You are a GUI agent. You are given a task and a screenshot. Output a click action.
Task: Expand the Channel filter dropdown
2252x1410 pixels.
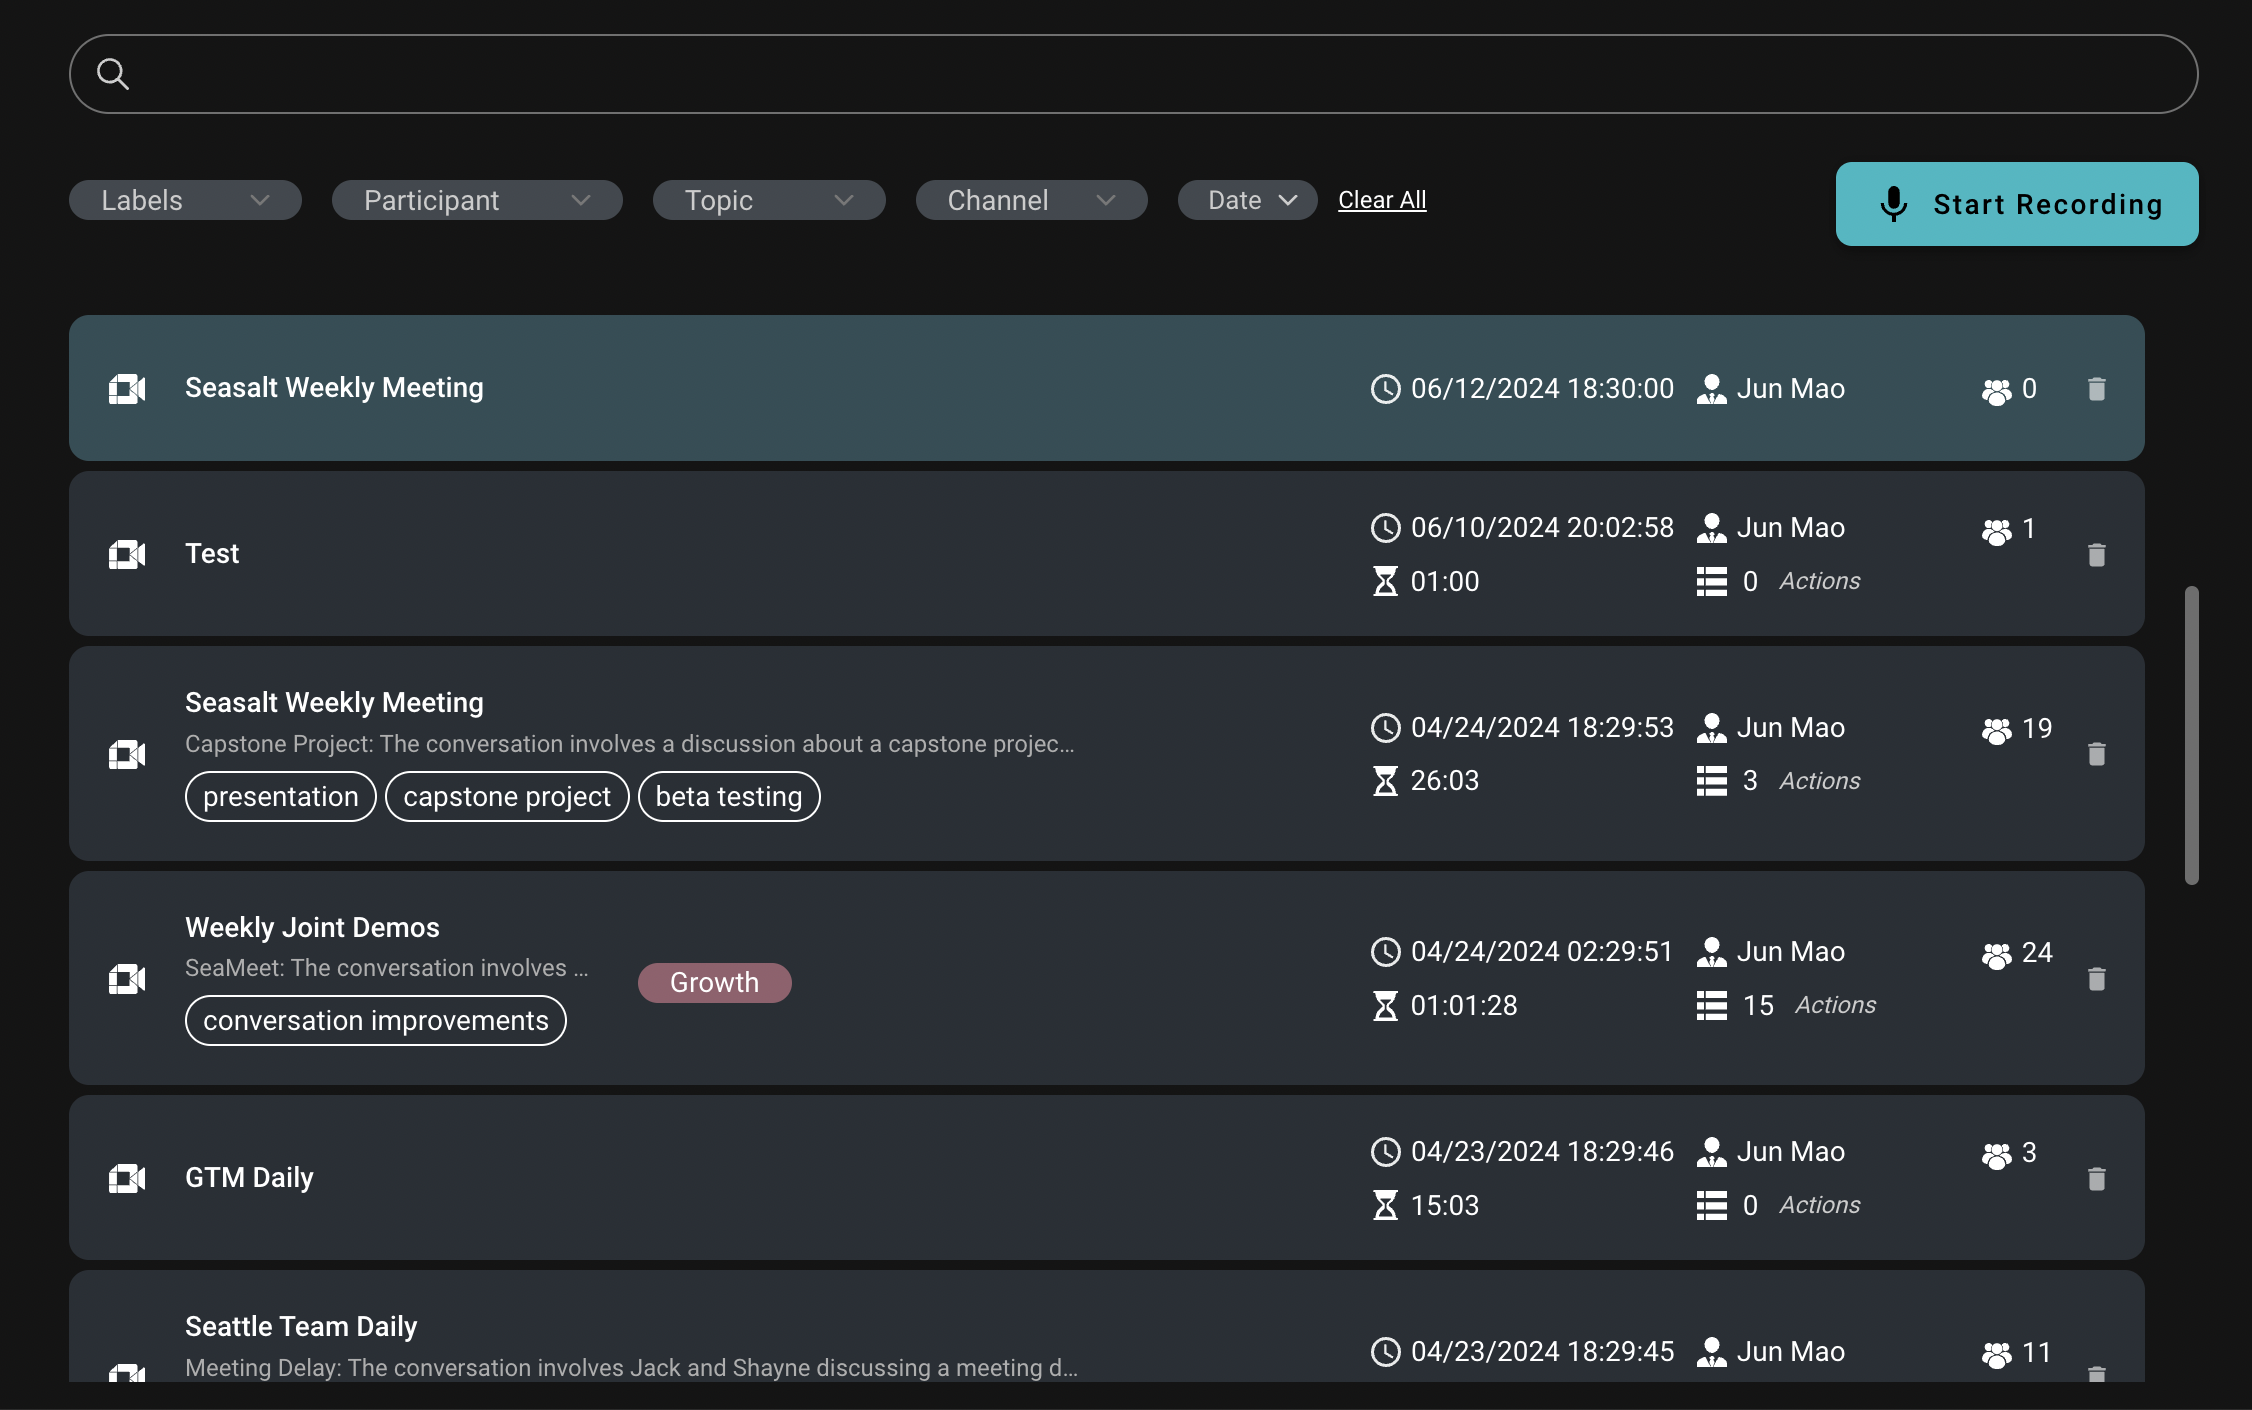click(x=1031, y=200)
